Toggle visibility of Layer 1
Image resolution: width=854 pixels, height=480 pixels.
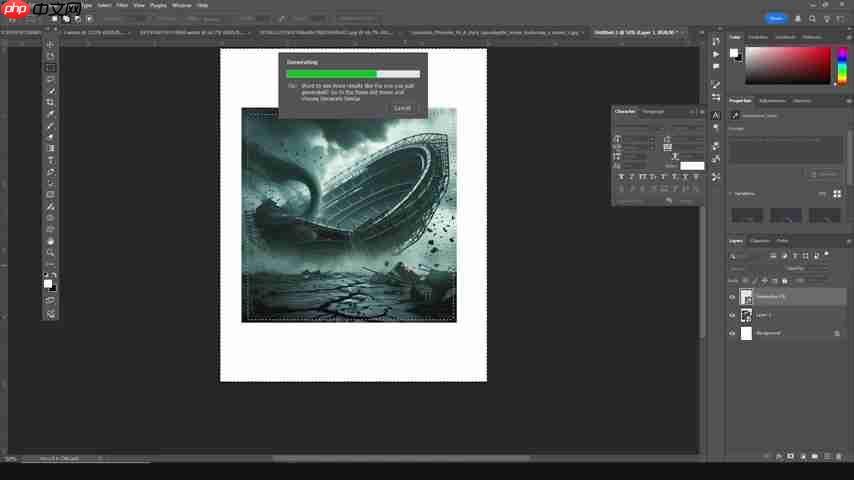732,315
